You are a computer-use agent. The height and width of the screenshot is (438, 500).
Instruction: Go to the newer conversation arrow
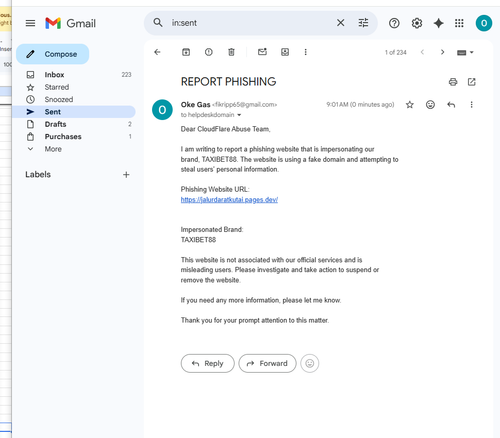422,52
